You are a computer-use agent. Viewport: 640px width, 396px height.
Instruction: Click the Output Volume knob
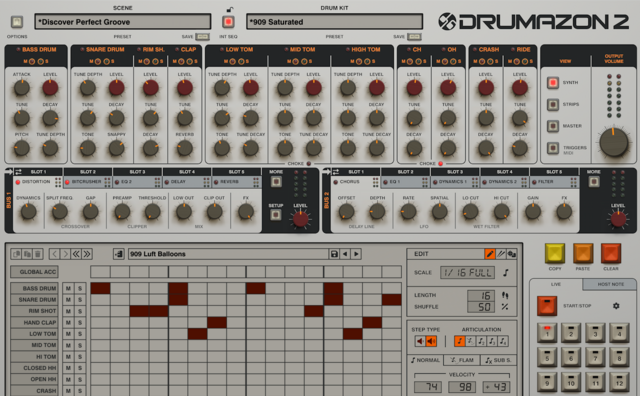(x=613, y=142)
